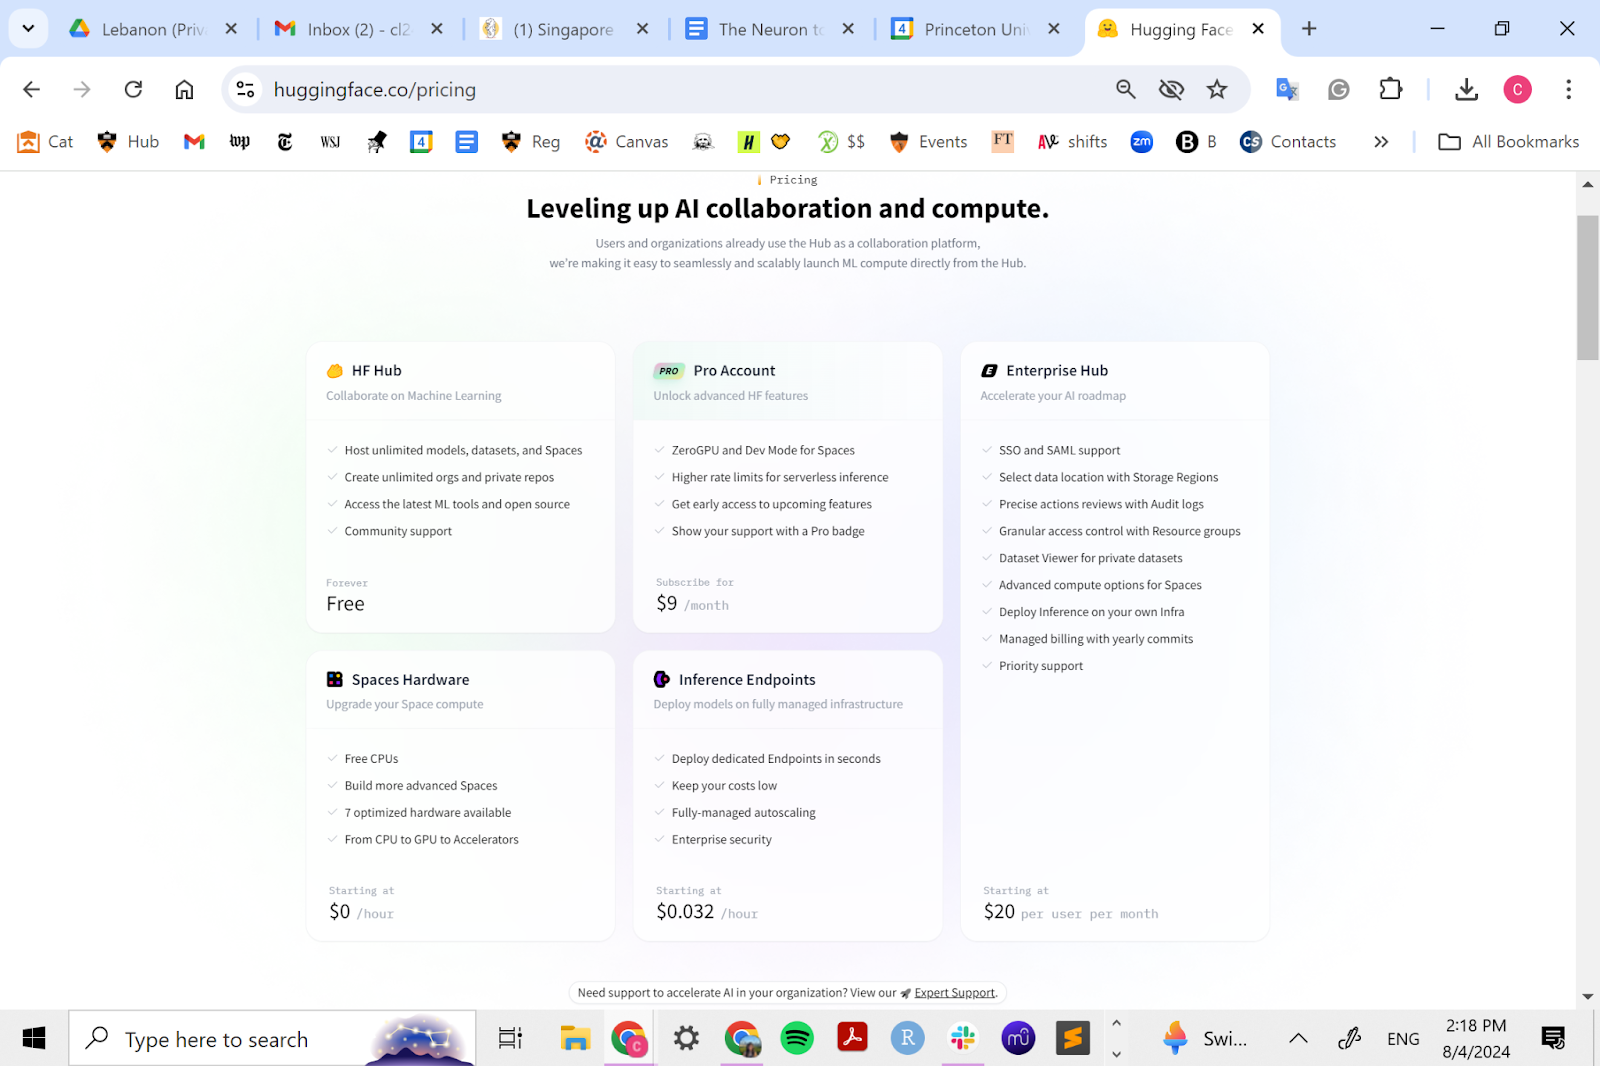Open the Google Calendar bookmark icon
The width and height of the screenshot is (1600, 1066).
pyautogui.click(x=421, y=142)
